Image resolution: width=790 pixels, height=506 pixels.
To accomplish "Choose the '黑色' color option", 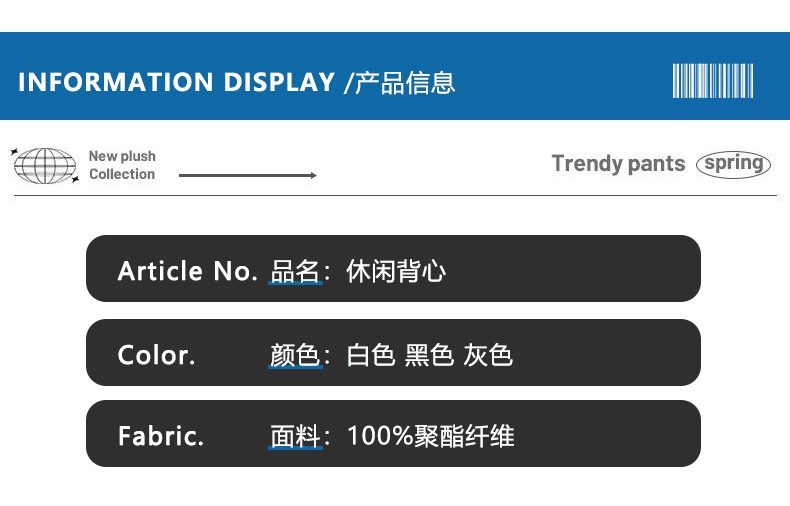I will 429,355.
